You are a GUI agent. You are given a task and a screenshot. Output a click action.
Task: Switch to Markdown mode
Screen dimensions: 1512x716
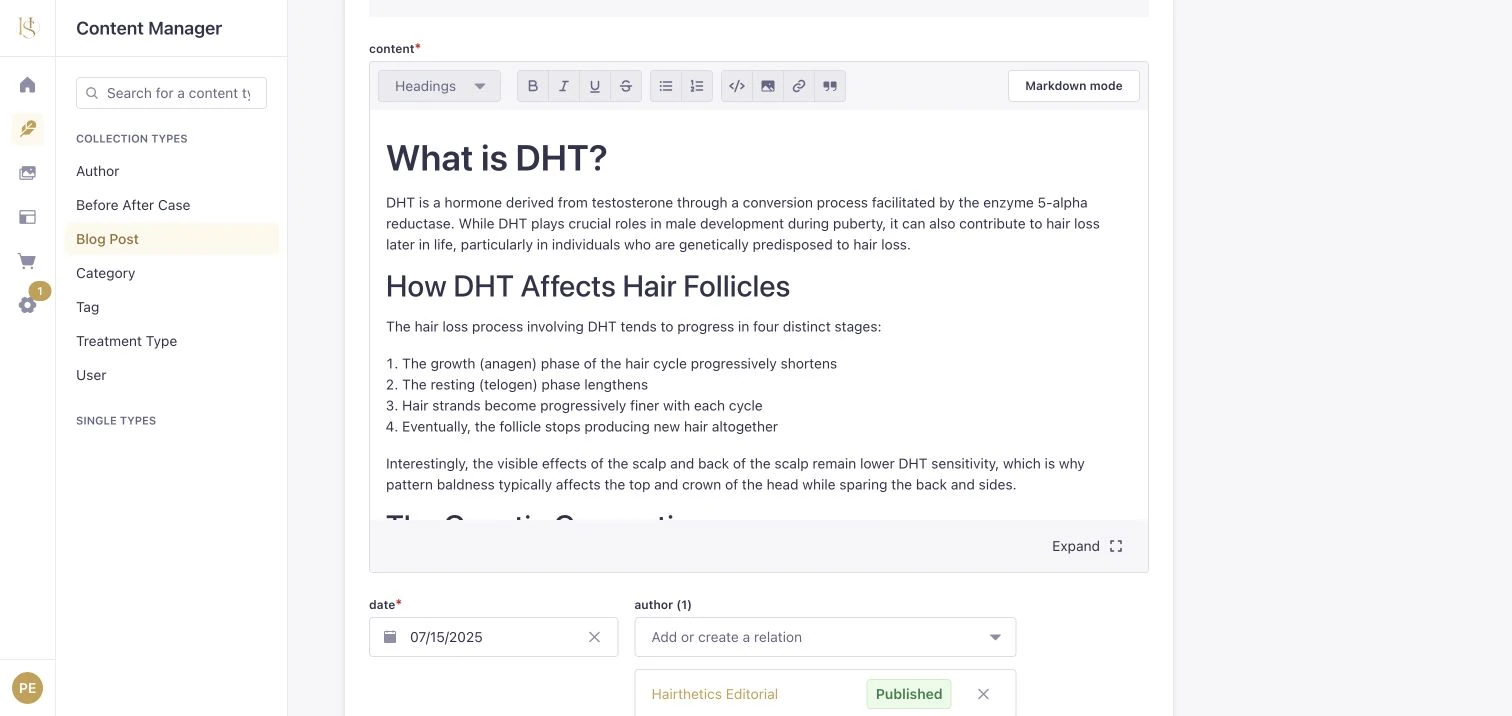[x=1073, y=86]
